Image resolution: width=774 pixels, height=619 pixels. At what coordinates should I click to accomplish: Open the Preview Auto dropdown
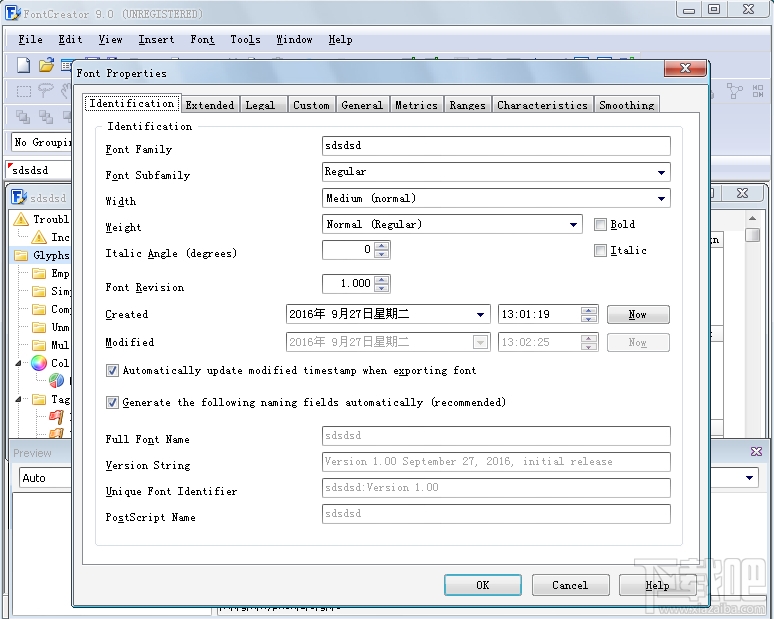click(x=45, y=478)
